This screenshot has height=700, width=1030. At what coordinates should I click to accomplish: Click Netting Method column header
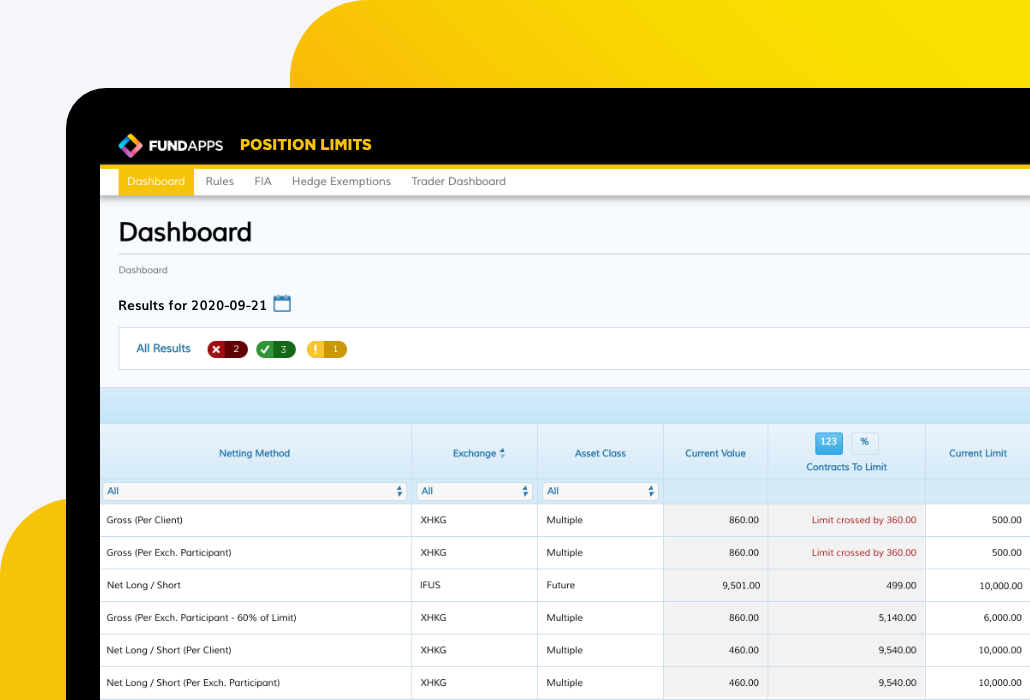point(254,453)
